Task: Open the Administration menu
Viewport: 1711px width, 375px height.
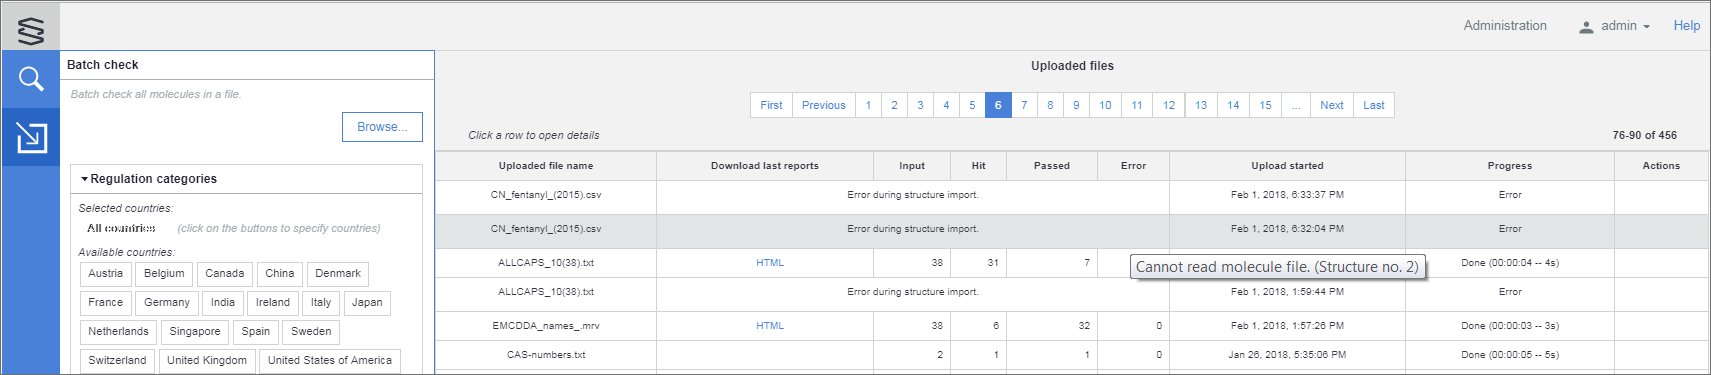Action: coord(1505,26)
